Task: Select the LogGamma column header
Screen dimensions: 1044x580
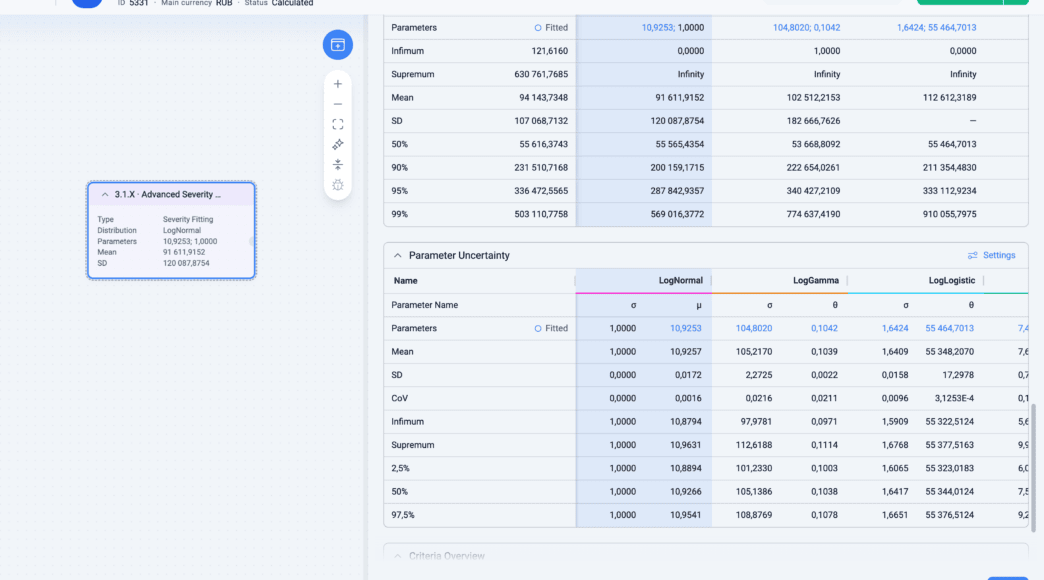Action: tap(816, 281)
